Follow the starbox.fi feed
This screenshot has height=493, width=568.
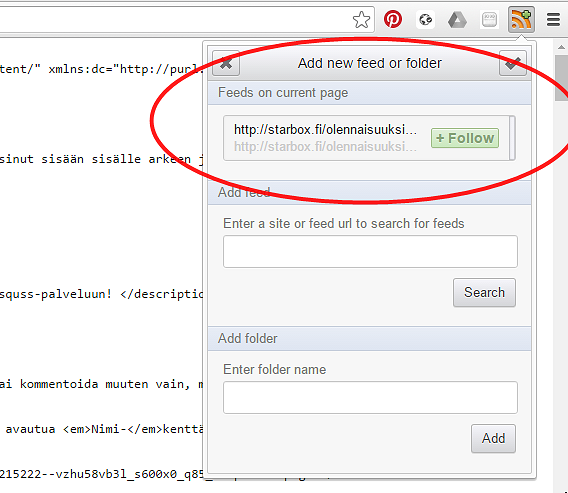tap(465, 138)
